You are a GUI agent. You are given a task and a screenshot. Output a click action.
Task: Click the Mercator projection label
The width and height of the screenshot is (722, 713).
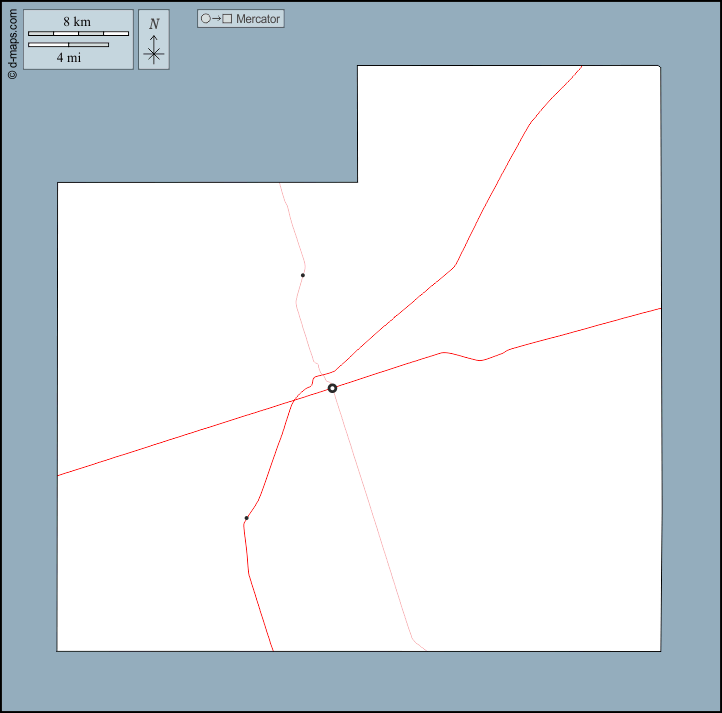(258, 19)
